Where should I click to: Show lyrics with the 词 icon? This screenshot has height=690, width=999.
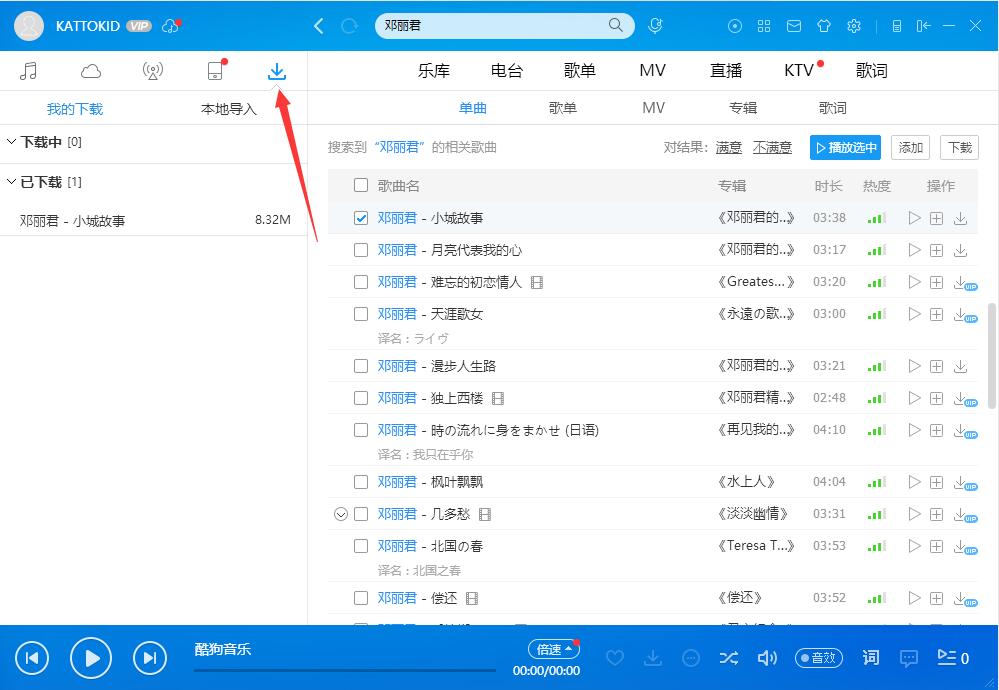[870, 658]
